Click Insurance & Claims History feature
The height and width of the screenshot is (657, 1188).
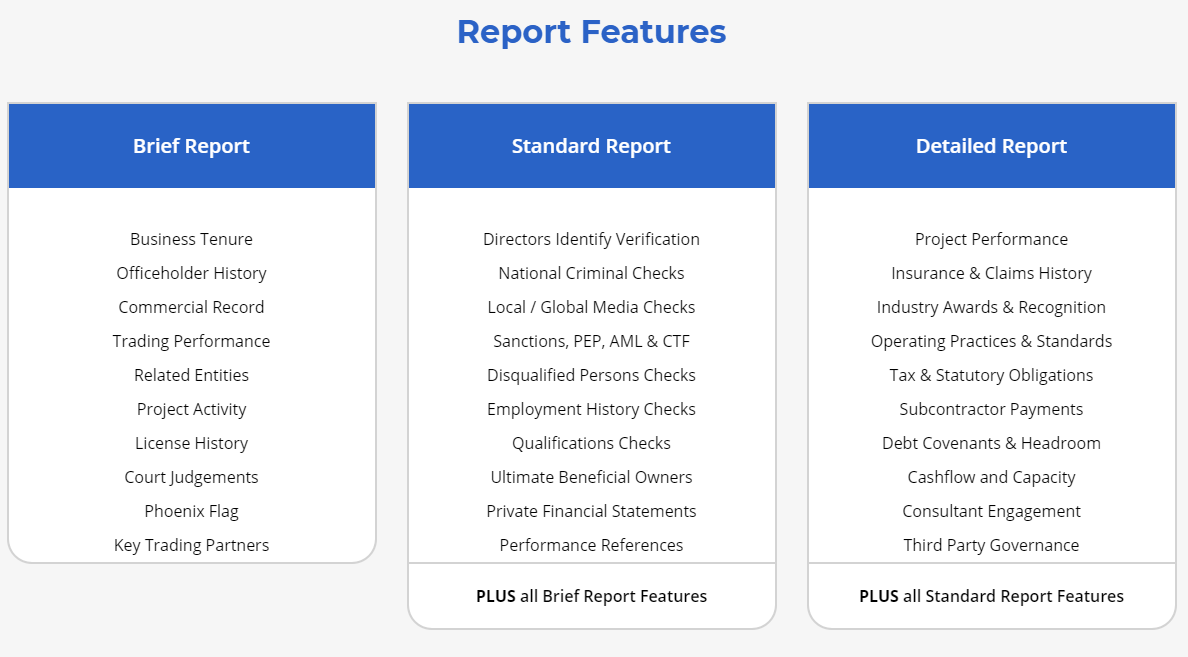pyautogui.click(x=992, y=274)
